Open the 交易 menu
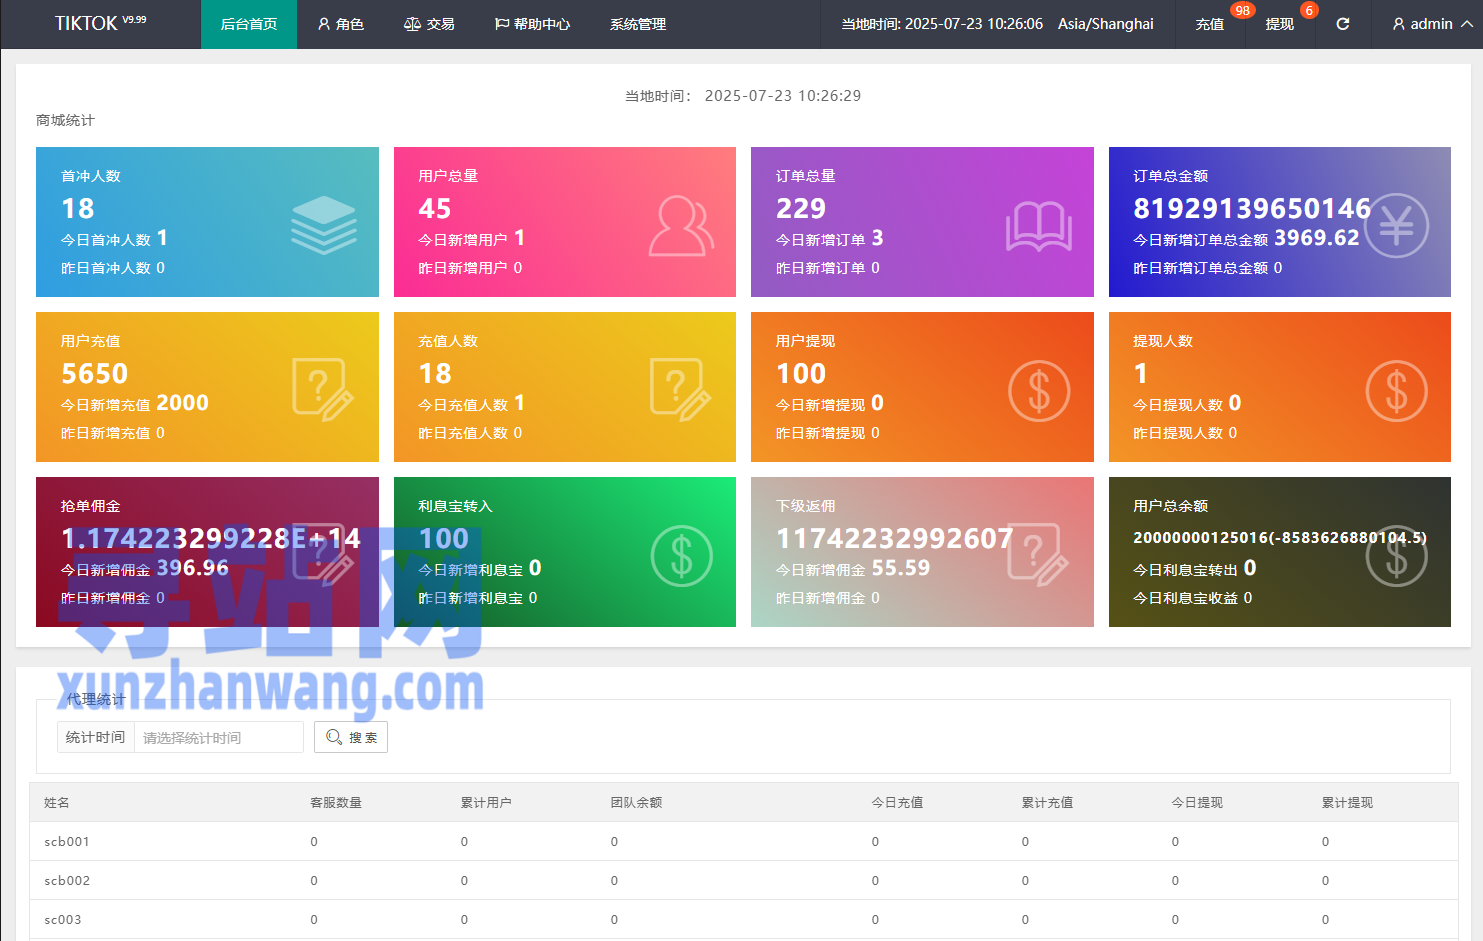This screenshot has width=1483, height=941. click(x=429, y=24)
